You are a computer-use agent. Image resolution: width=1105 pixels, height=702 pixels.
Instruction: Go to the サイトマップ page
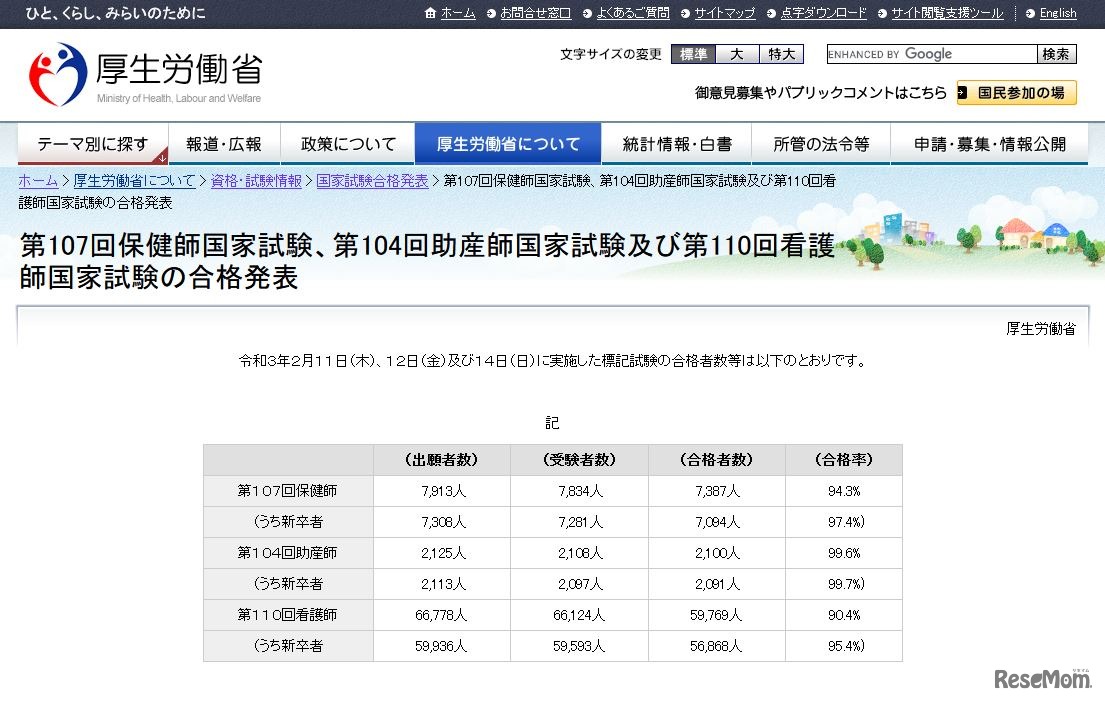pyautogui.click(x=724, y=13)
